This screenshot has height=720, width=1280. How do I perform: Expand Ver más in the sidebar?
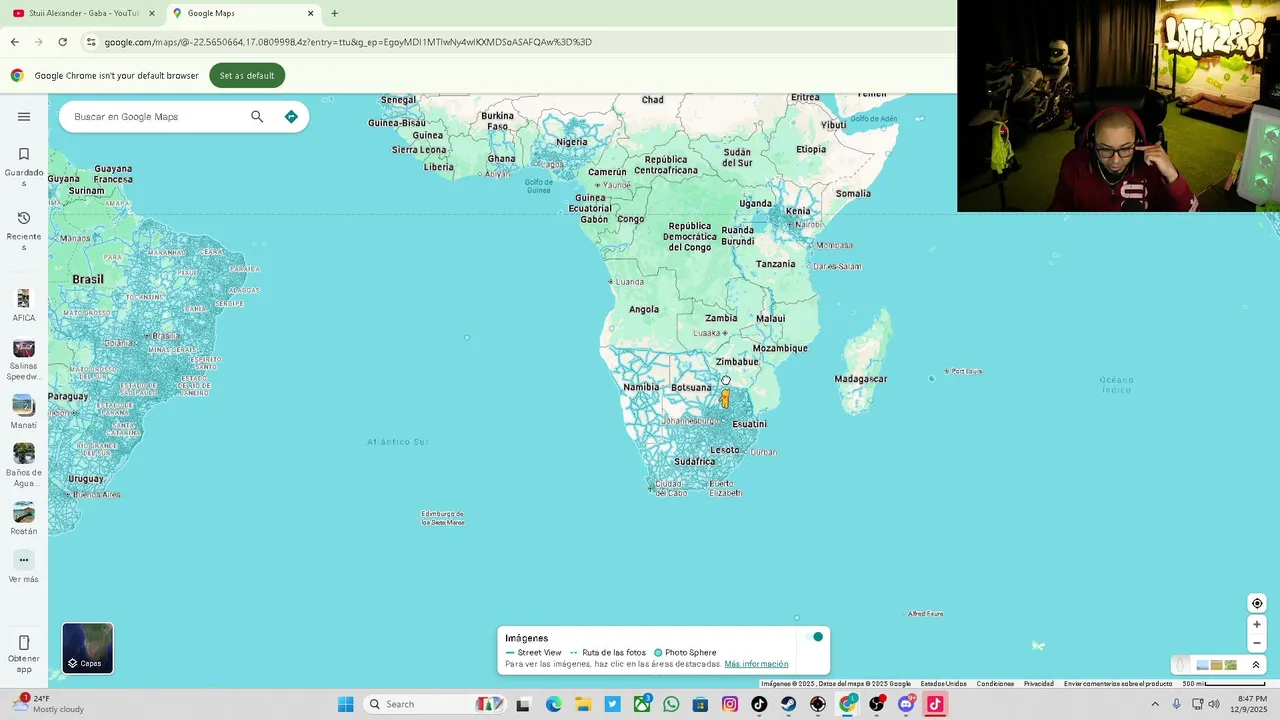point(24,567)
